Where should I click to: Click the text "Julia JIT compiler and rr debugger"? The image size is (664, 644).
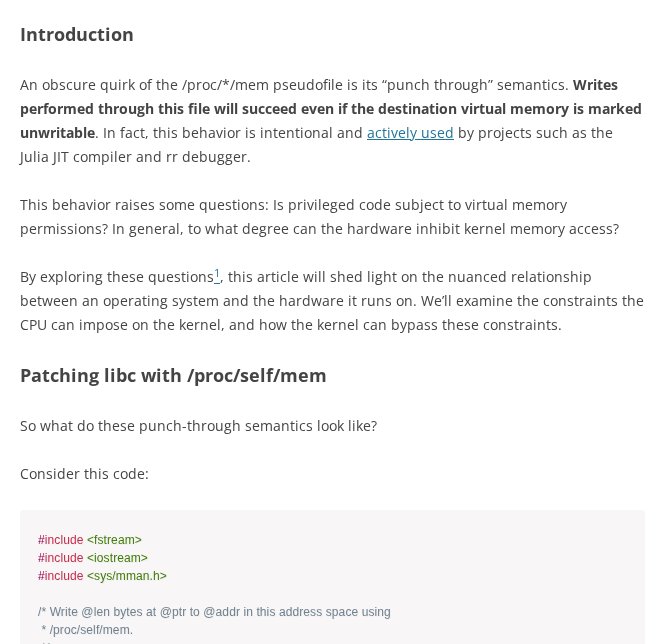pos(135,157)
